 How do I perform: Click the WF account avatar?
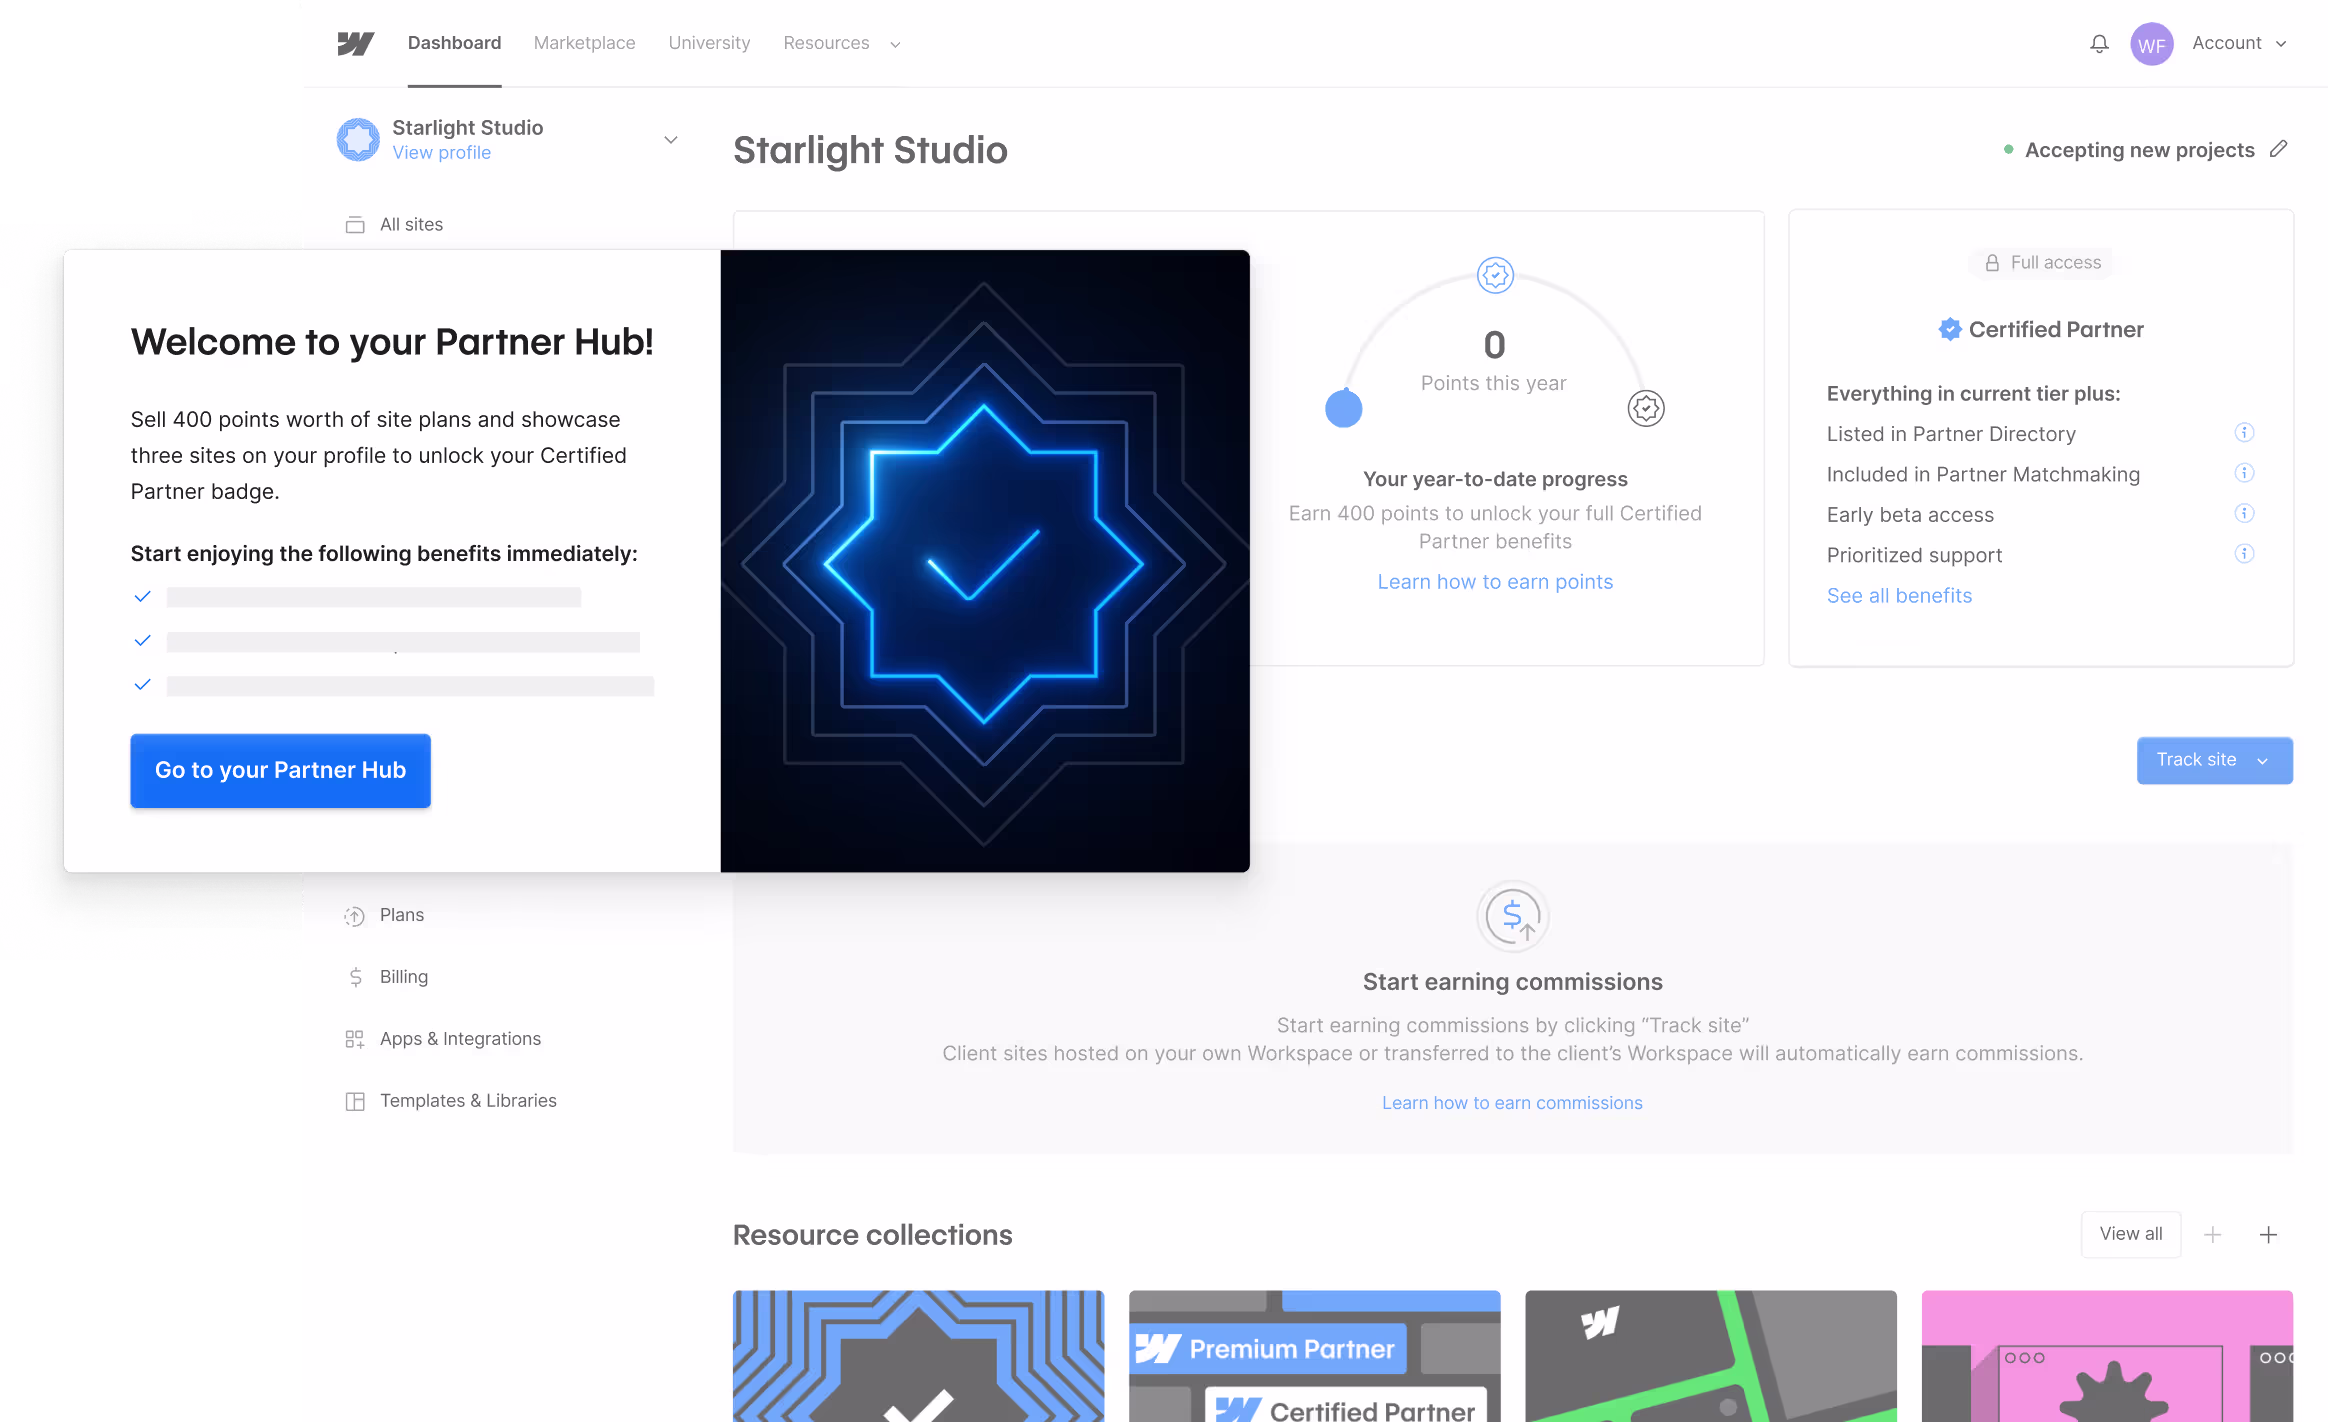(2151, 44)
